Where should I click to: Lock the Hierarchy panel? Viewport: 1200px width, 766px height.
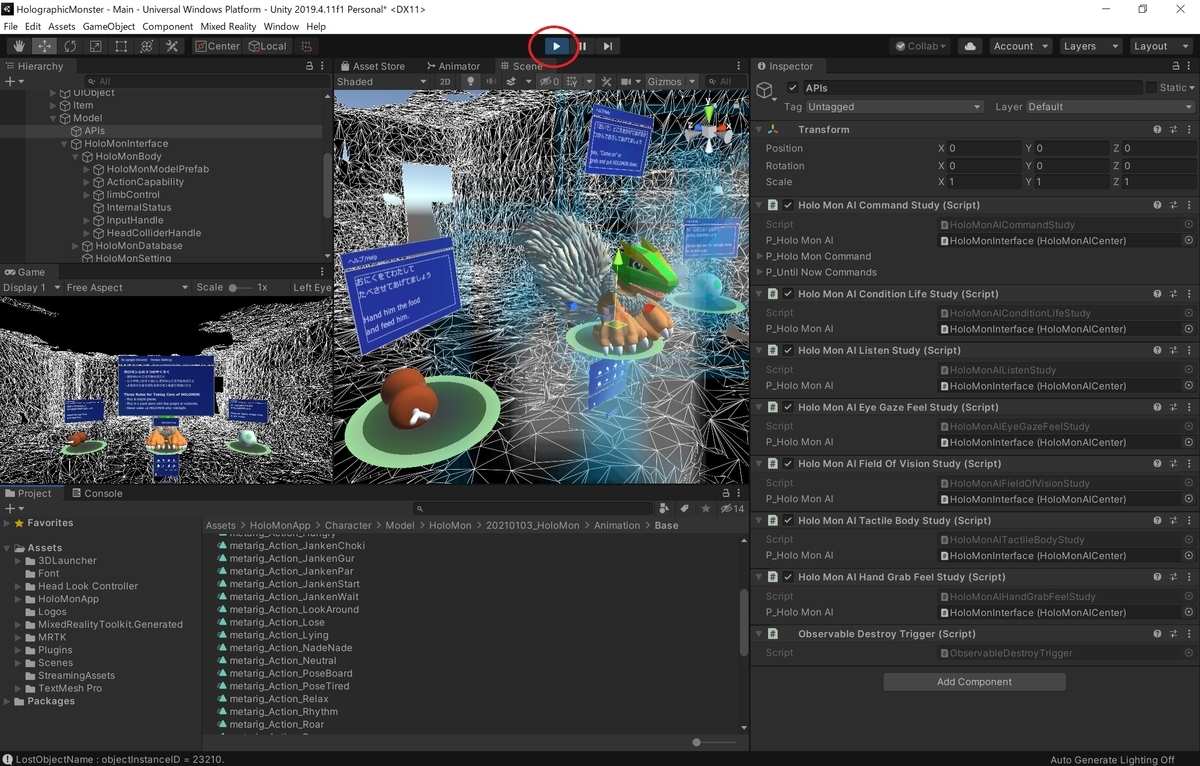[x=310, y=66]
